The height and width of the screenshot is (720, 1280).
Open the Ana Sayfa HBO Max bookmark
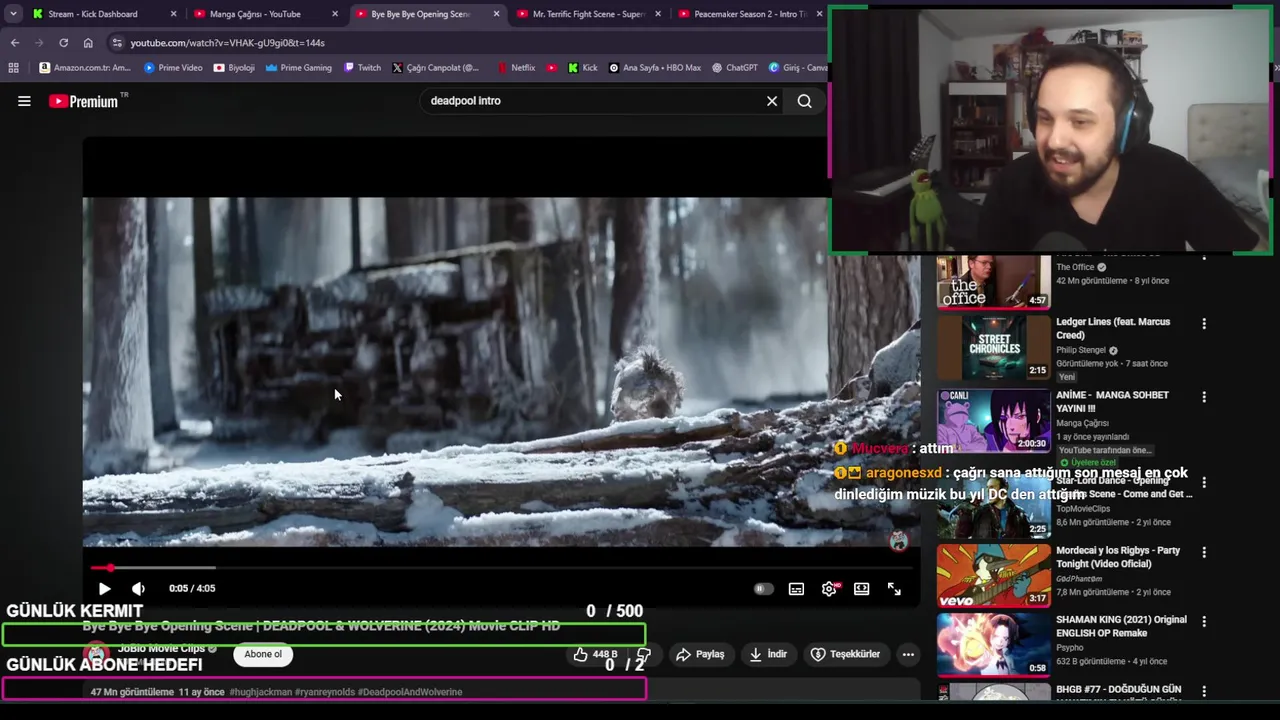(654, 68)
